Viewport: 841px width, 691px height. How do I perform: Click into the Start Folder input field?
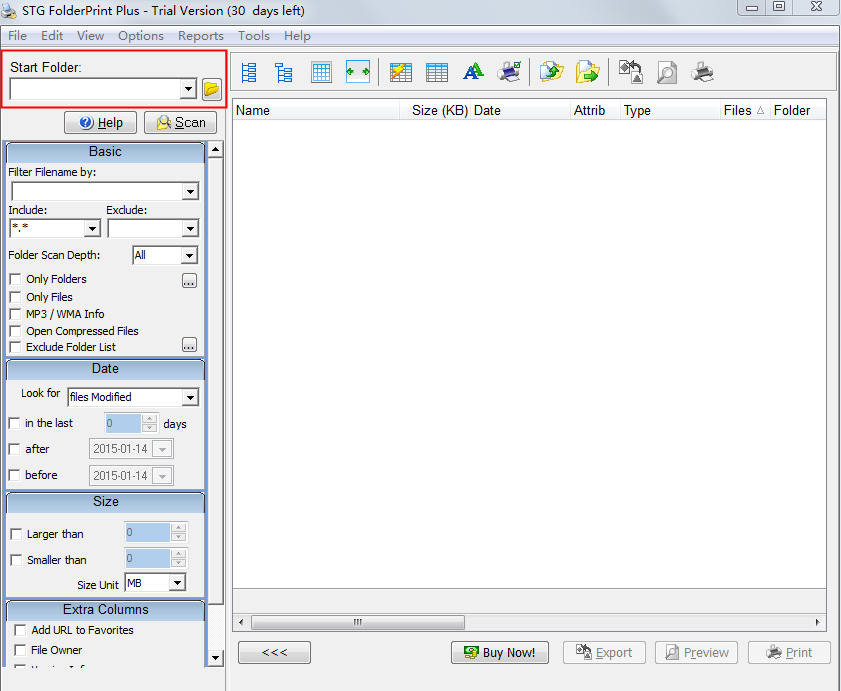coord(95,89)
